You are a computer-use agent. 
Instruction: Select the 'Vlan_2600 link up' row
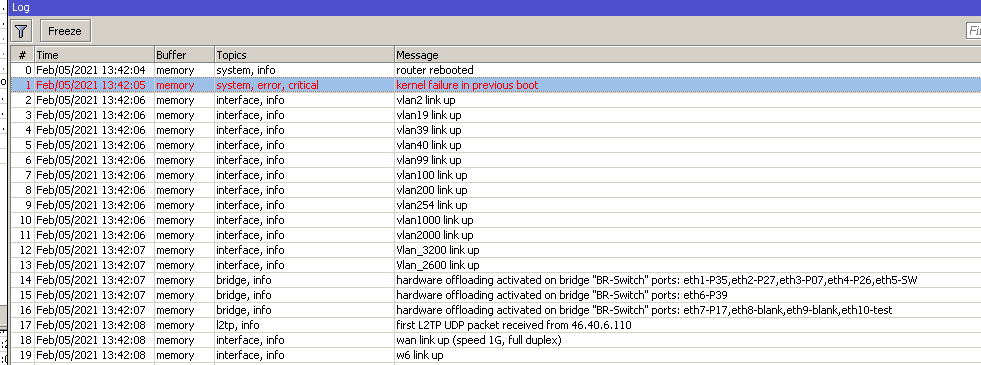tap(496, 265)
